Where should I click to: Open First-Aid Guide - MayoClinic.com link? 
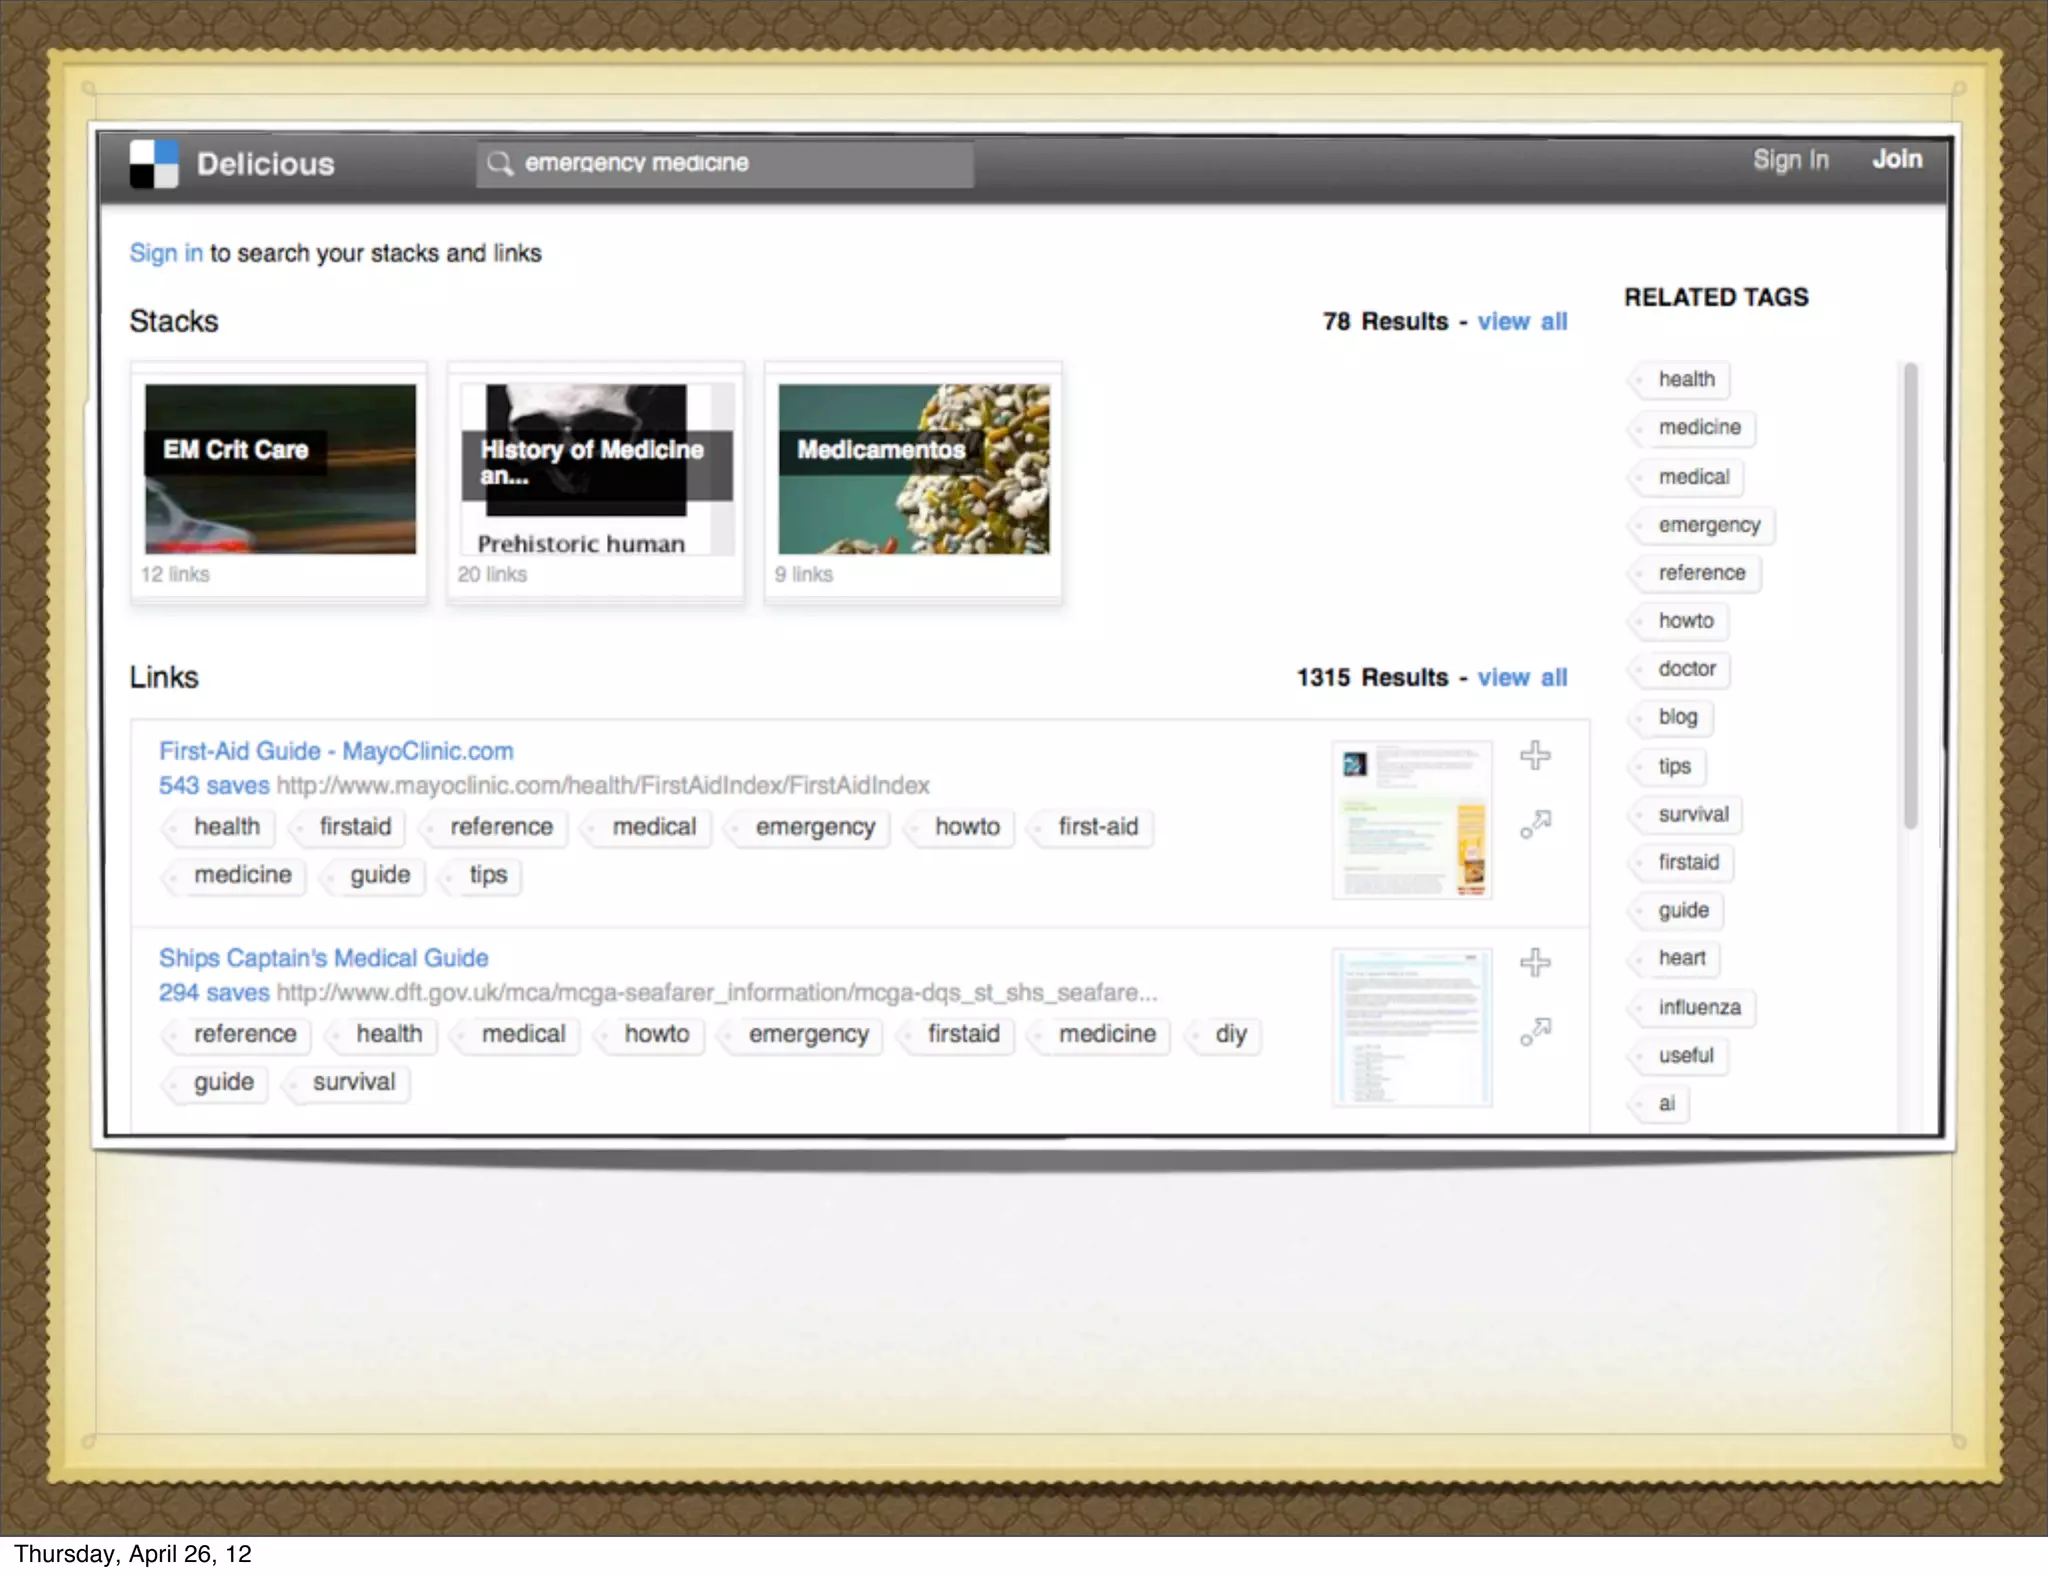tap(336, 751)
